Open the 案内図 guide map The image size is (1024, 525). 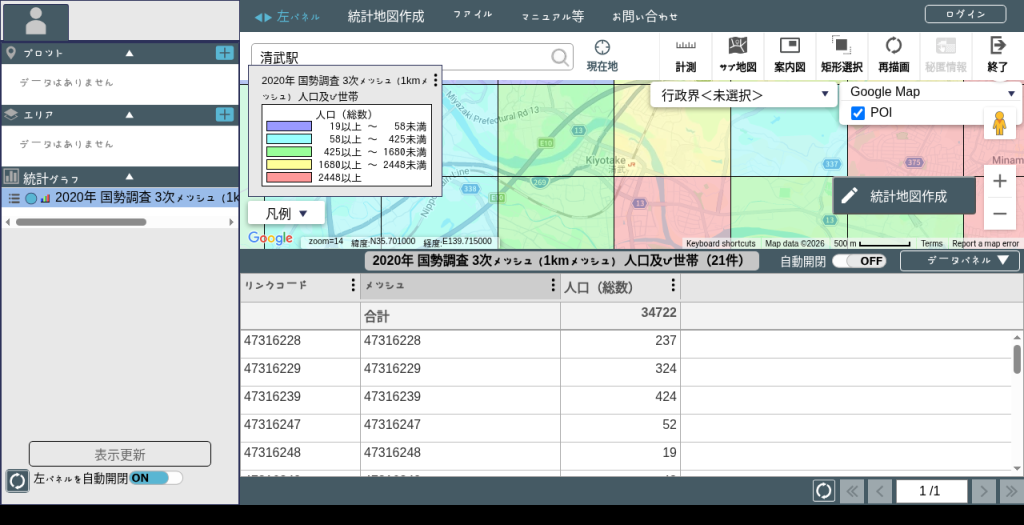pyautogui.click(x=790, y=56)
